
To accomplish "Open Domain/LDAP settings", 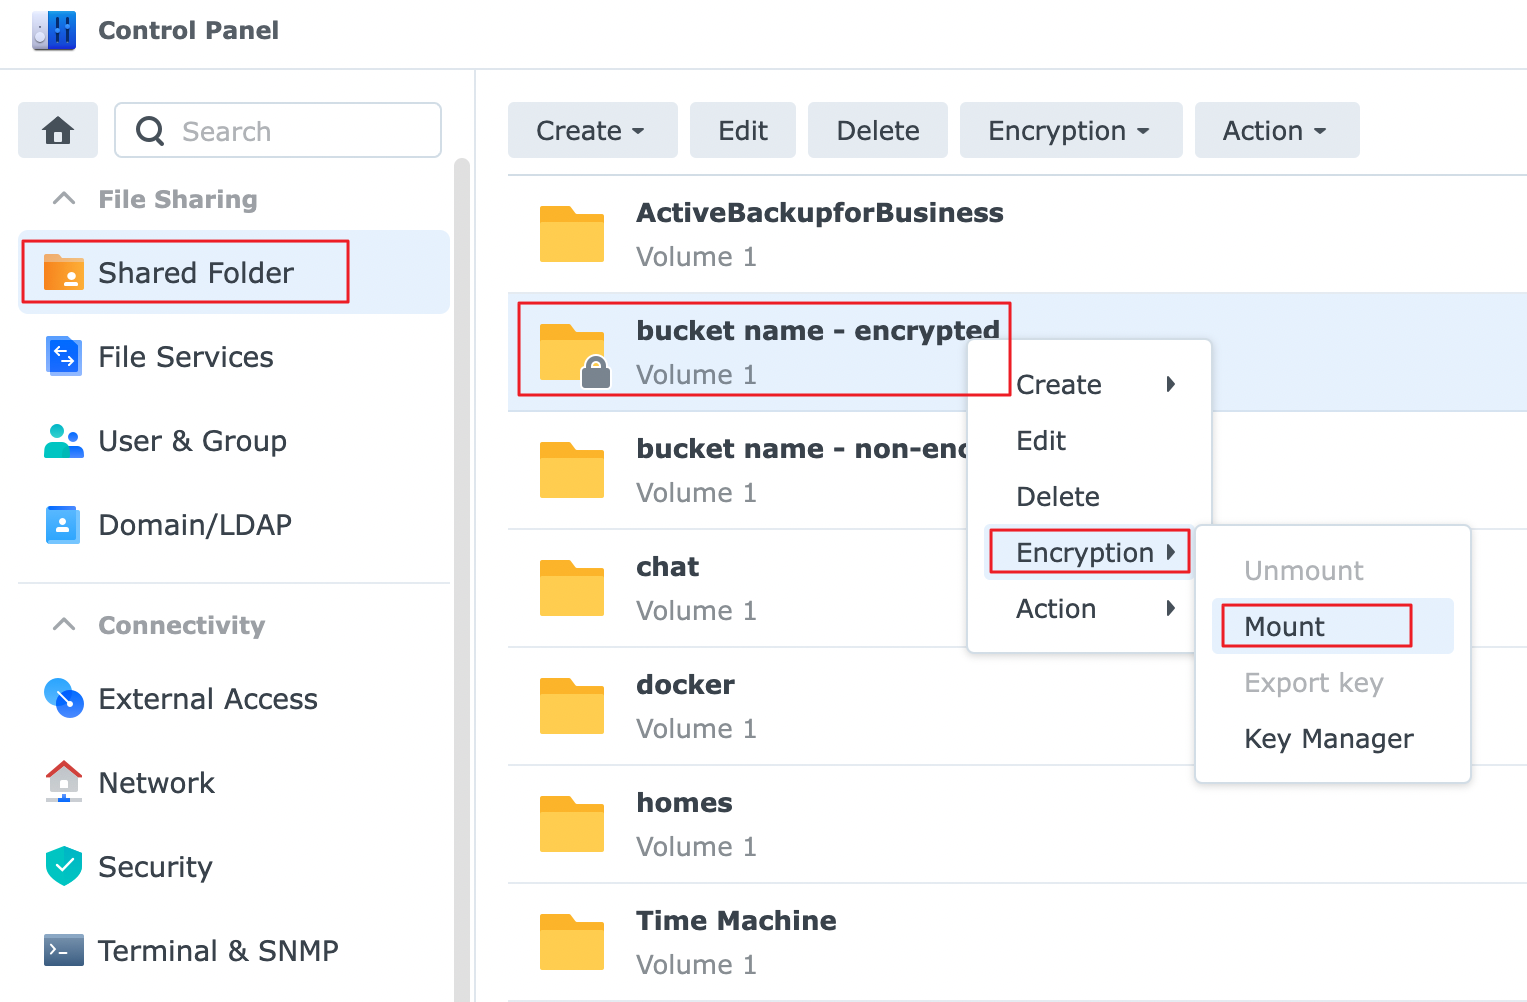I will click(x=194, y=525).
